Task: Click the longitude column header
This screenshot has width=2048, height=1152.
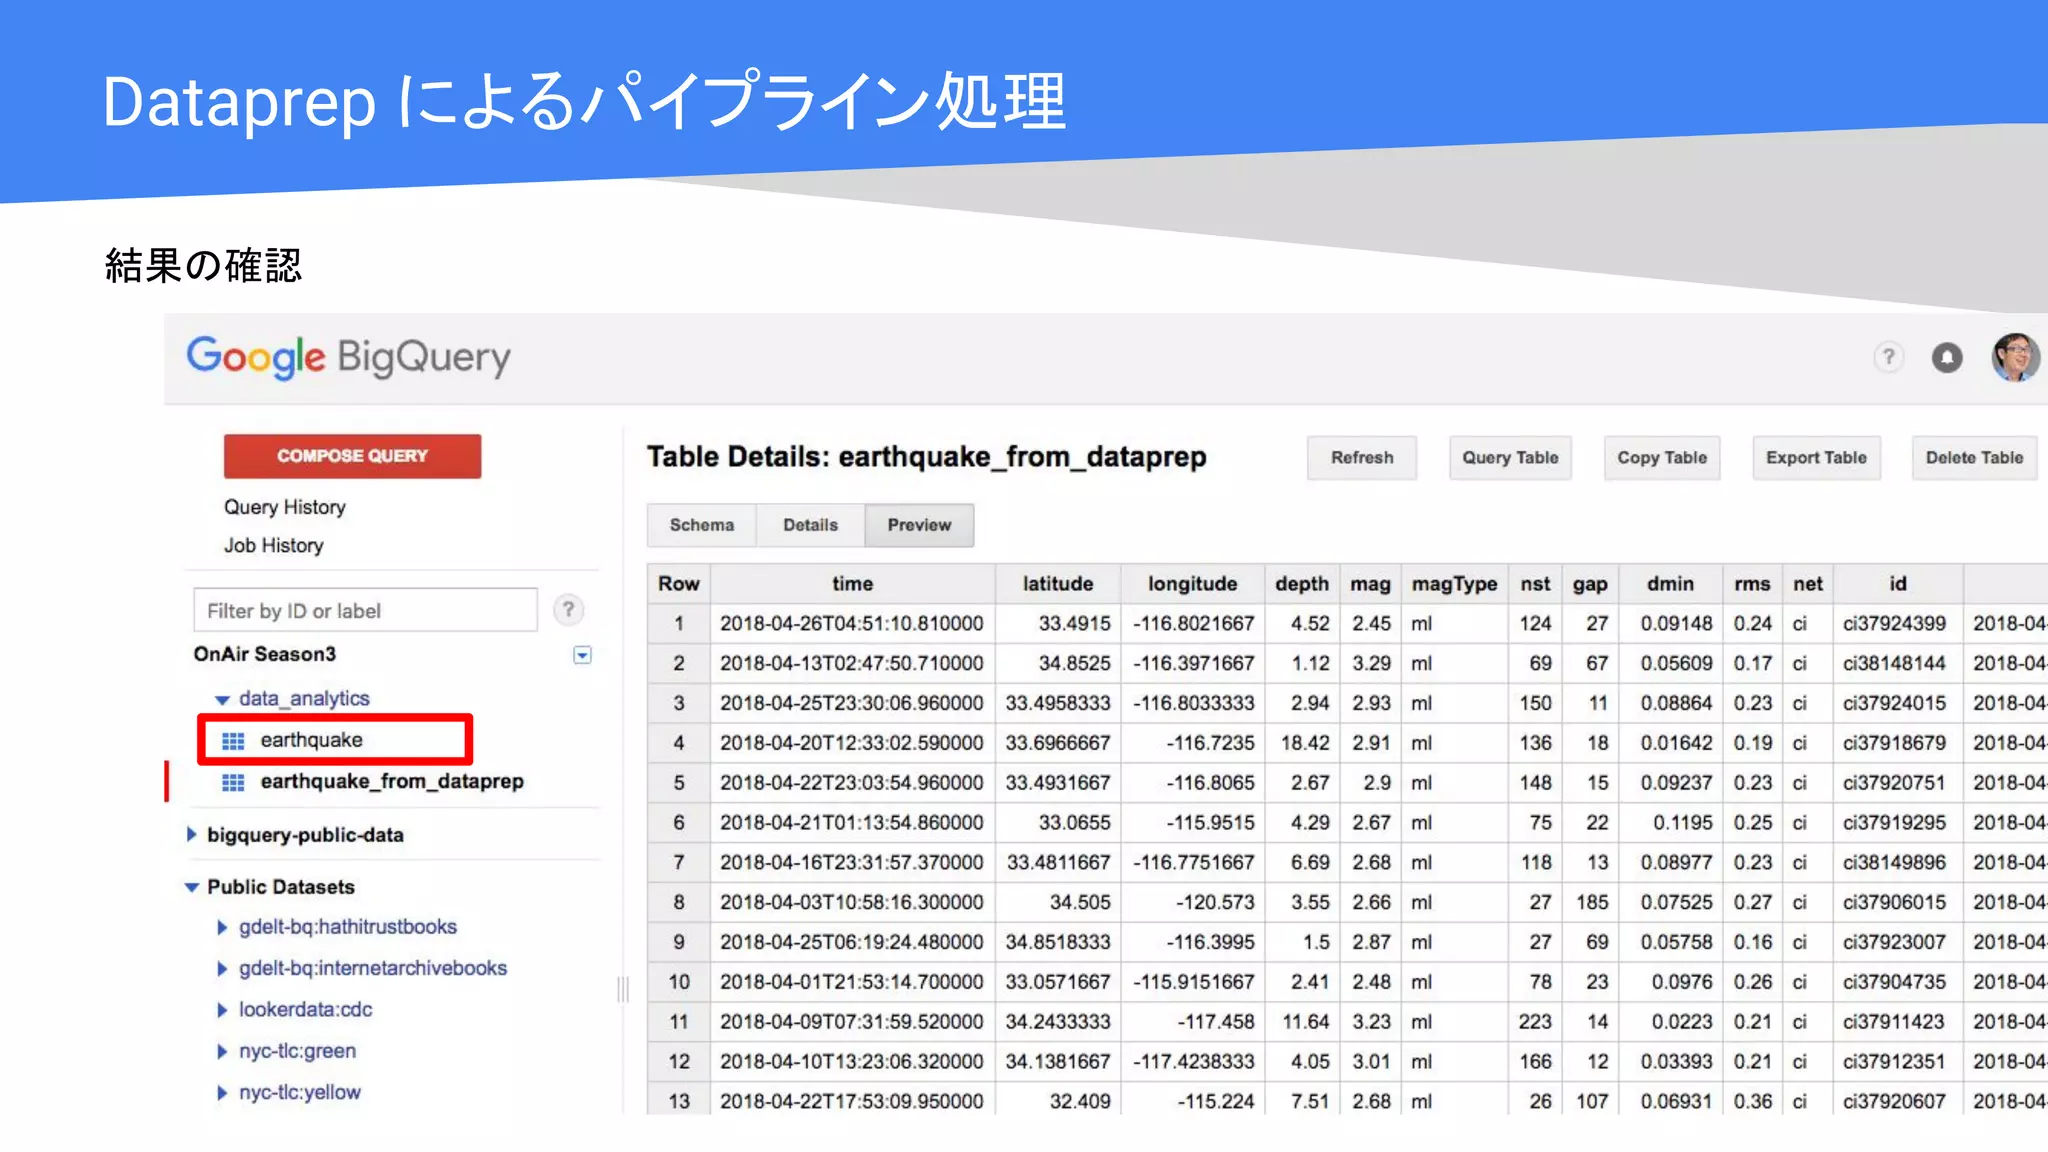Action: pos(1192,584)
